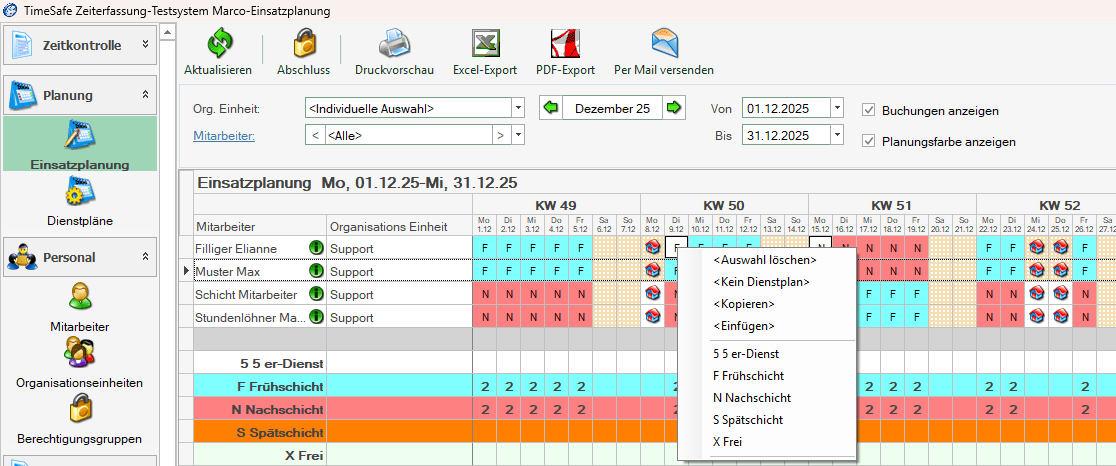This screenshot has width=1116, height=466.
Task: Select N shift on Mo 1.12 for Schicht Mitarbeiter
Action: pos(485,294)
